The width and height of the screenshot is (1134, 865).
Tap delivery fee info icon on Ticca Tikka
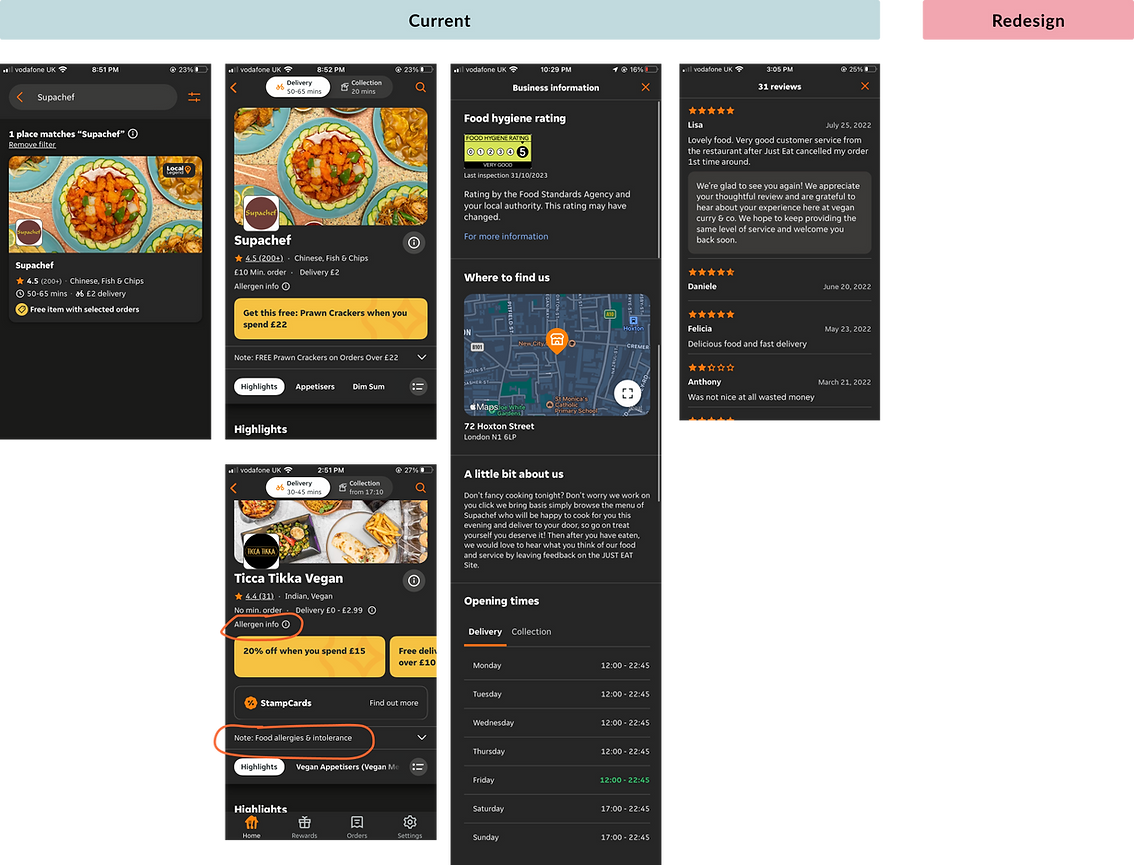372,610
